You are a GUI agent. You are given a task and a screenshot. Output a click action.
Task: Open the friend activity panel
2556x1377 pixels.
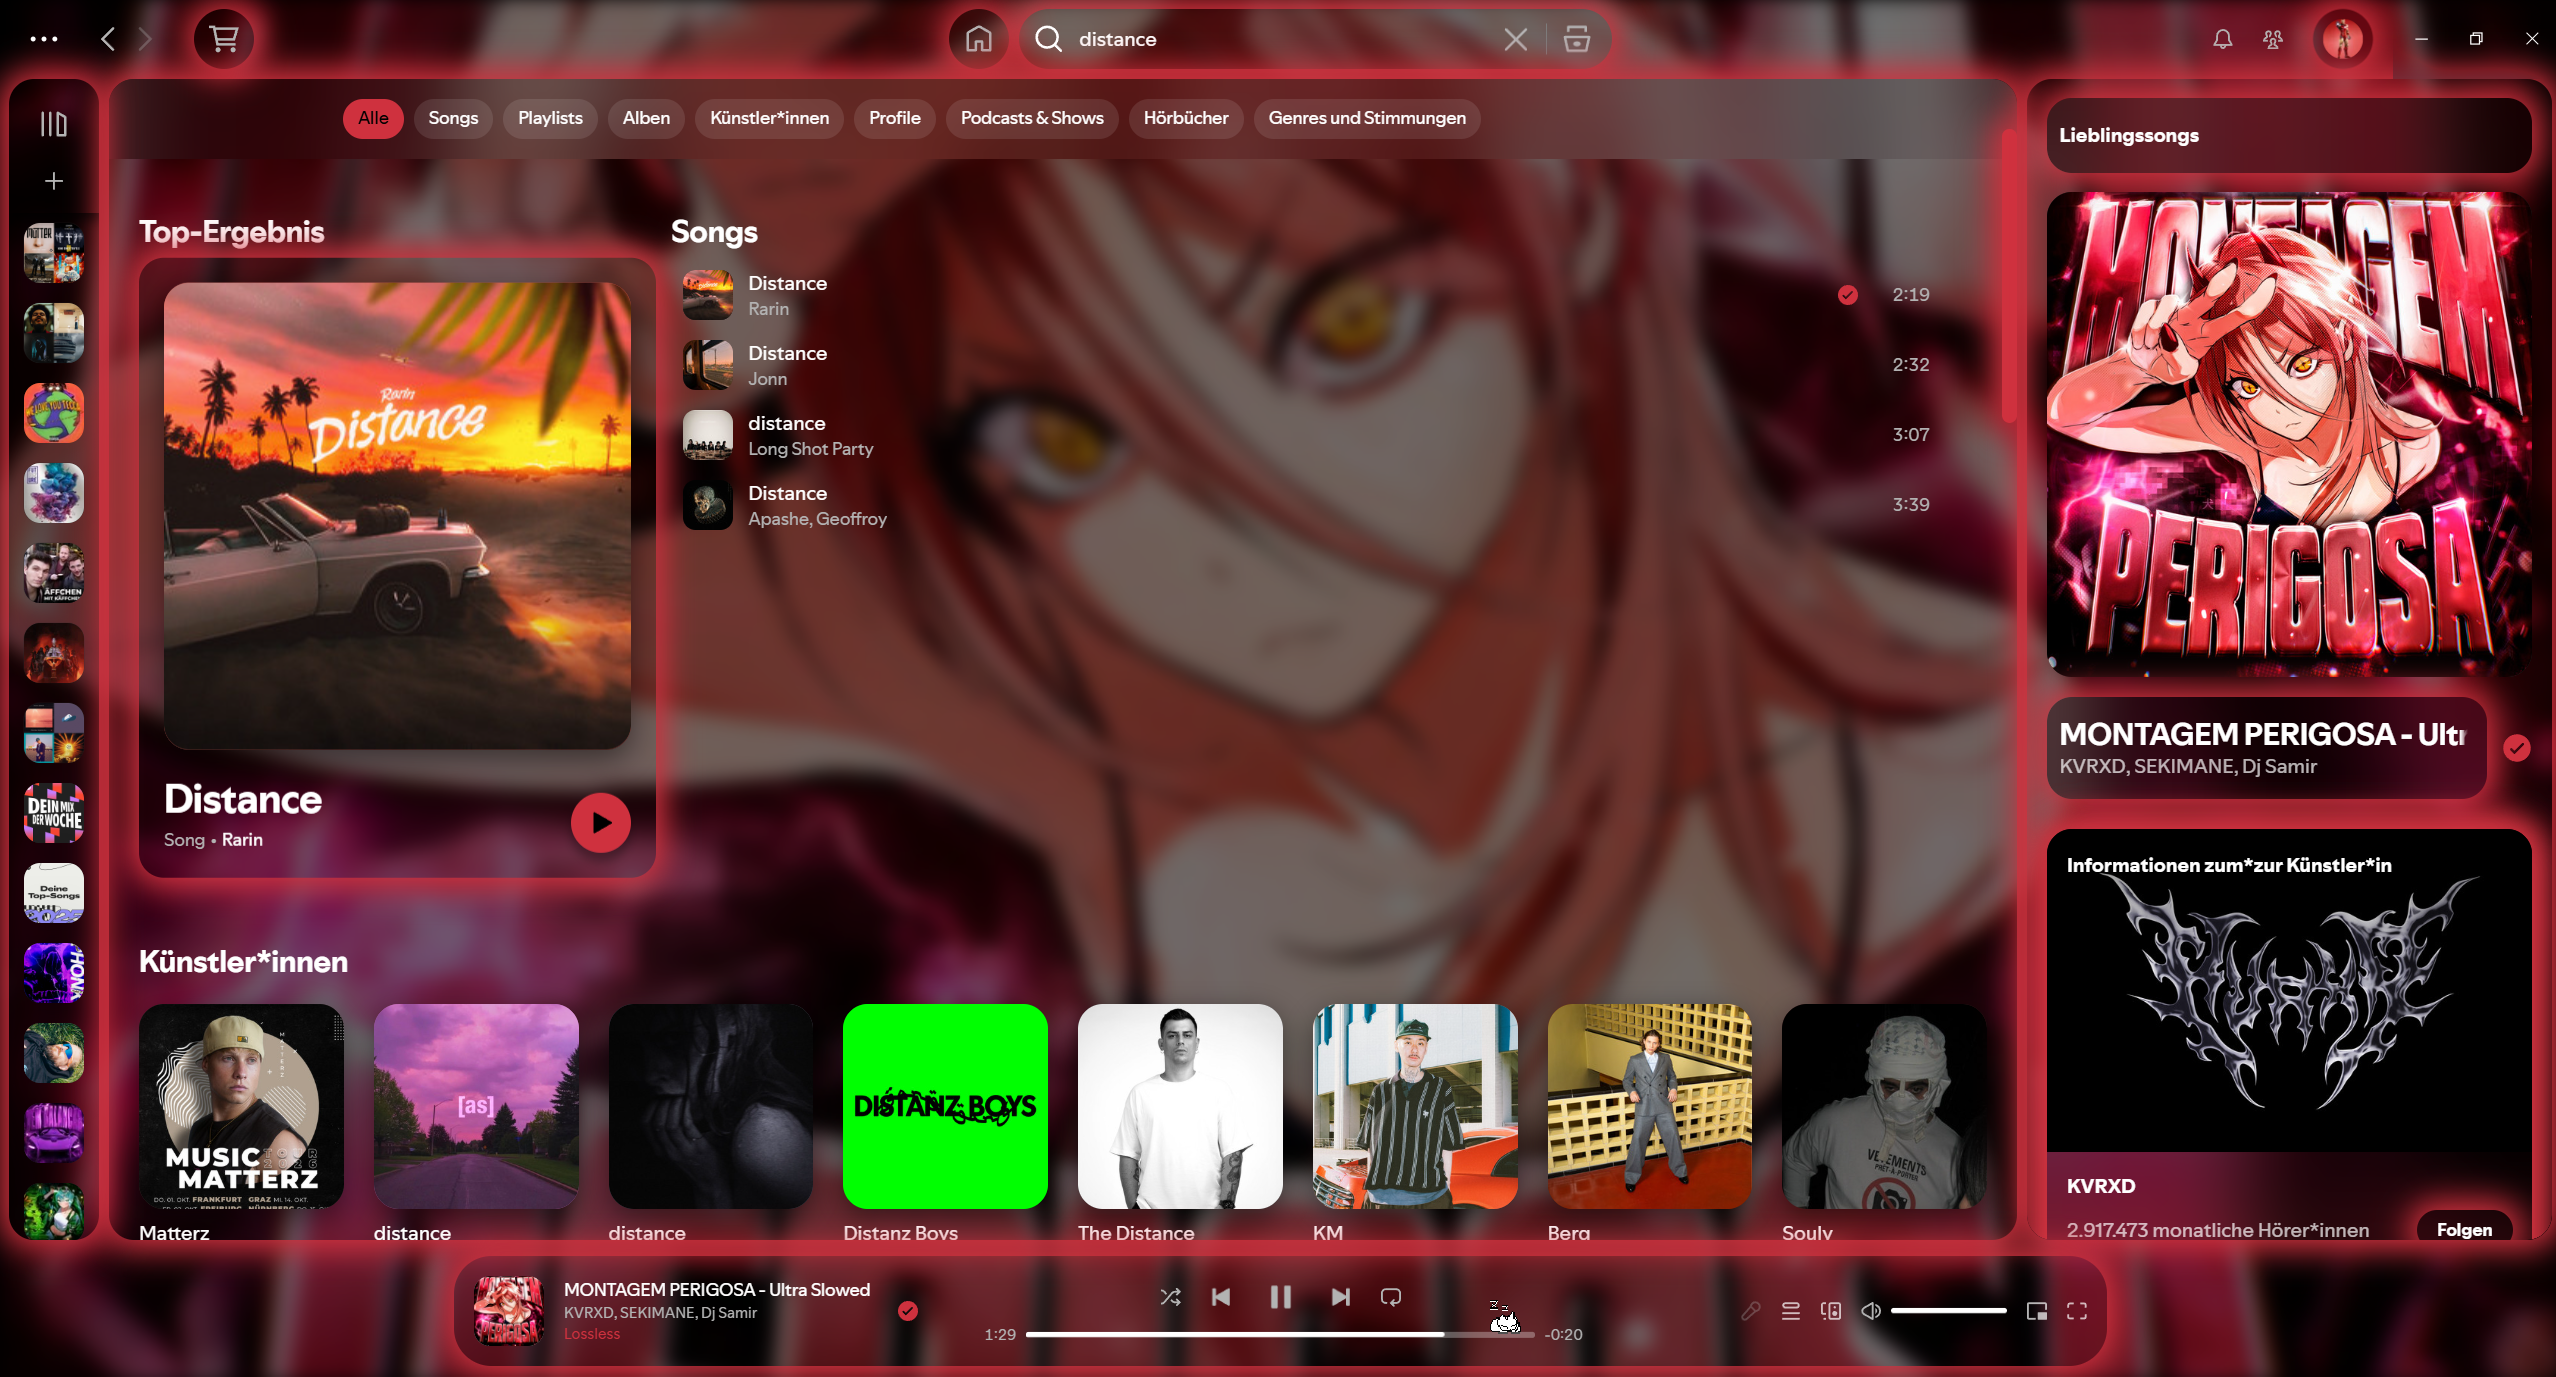[x=2272, y=39]
